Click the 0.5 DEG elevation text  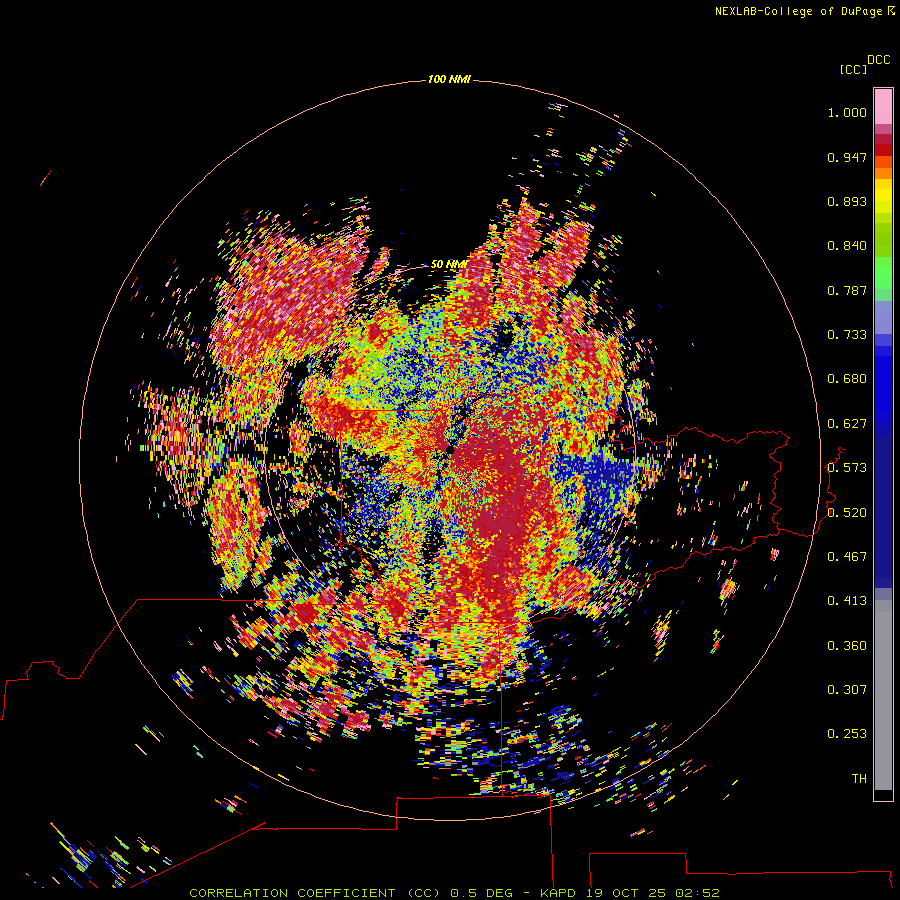click(x=482, y=893)
